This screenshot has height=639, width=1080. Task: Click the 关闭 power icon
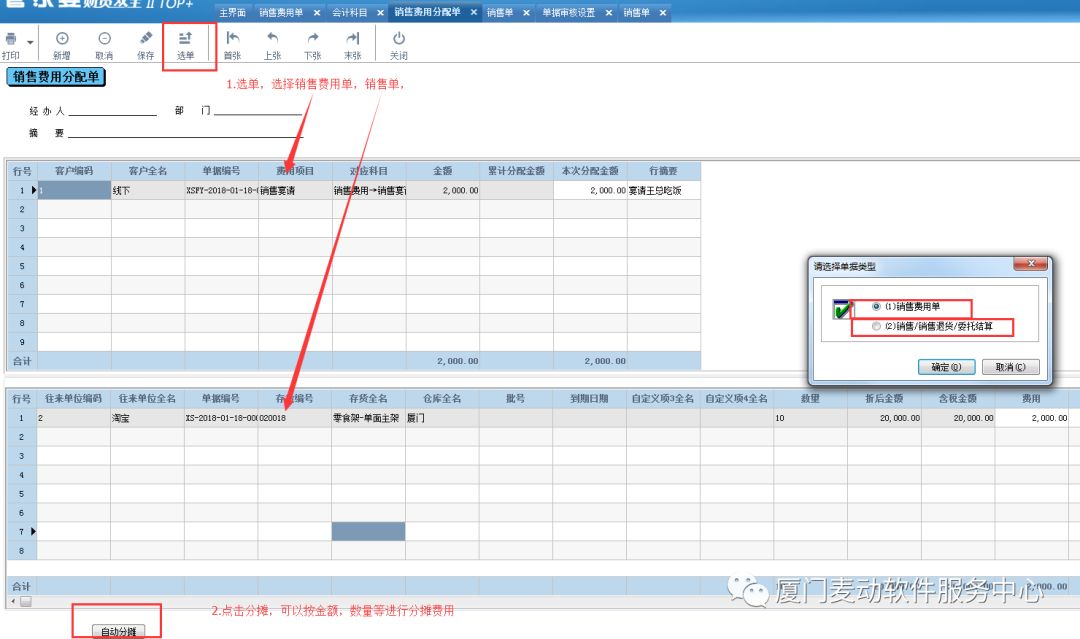[x=398, y=40]
